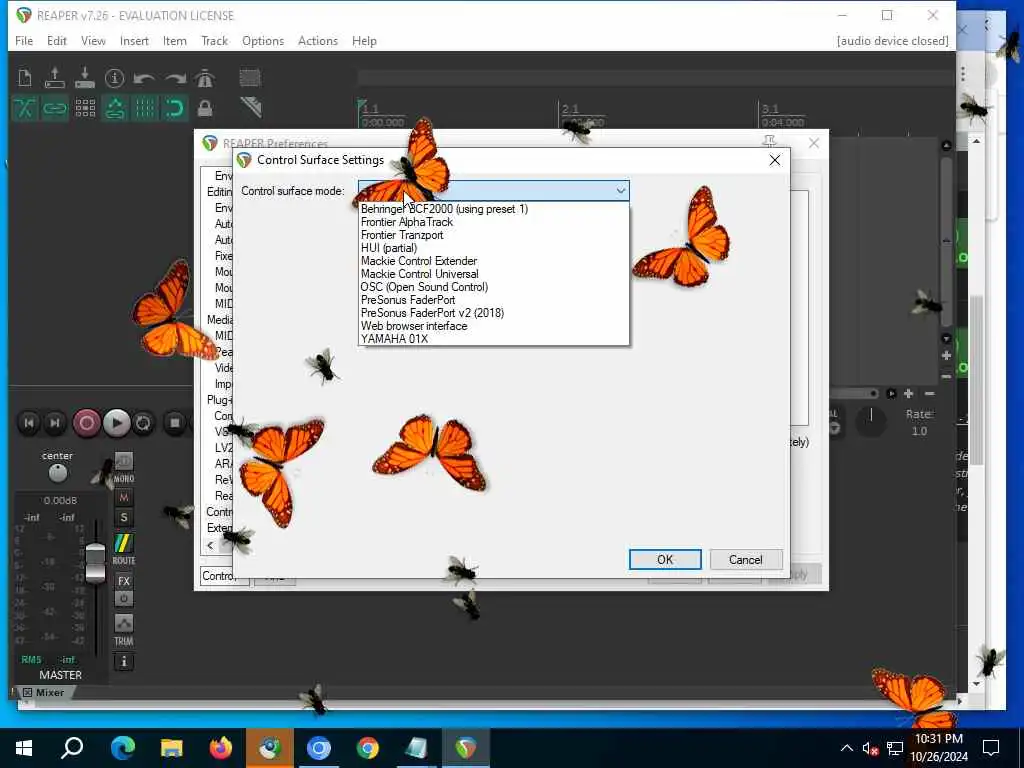
Task: Click the master volume fader handle
Action: [95, 563]
